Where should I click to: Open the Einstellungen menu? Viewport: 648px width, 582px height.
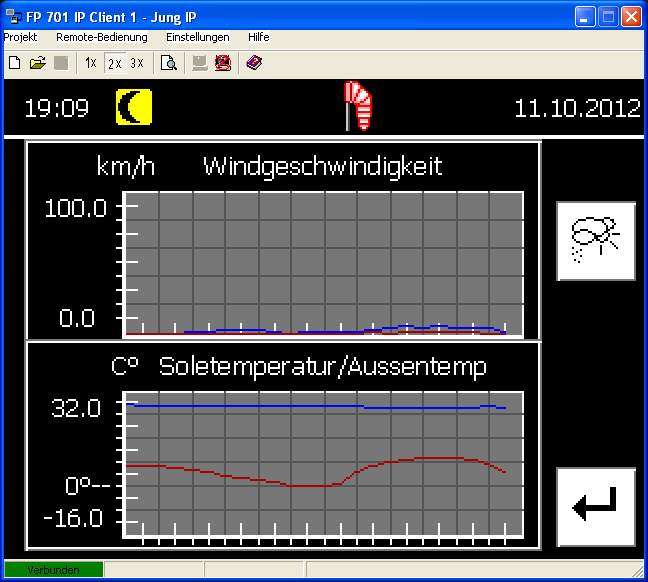point(198,37)
